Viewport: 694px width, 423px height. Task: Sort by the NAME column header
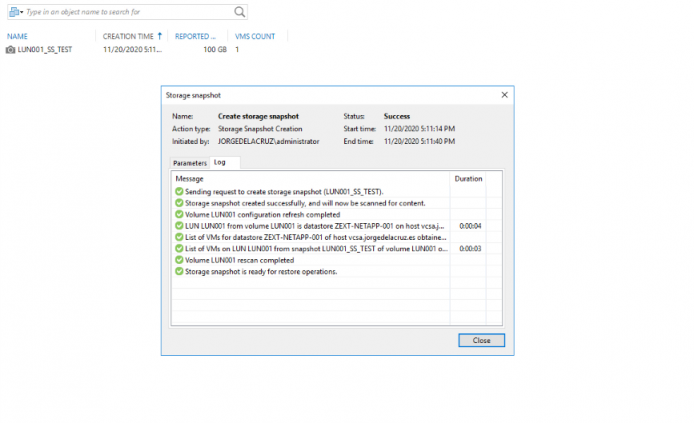coord(17,36)
